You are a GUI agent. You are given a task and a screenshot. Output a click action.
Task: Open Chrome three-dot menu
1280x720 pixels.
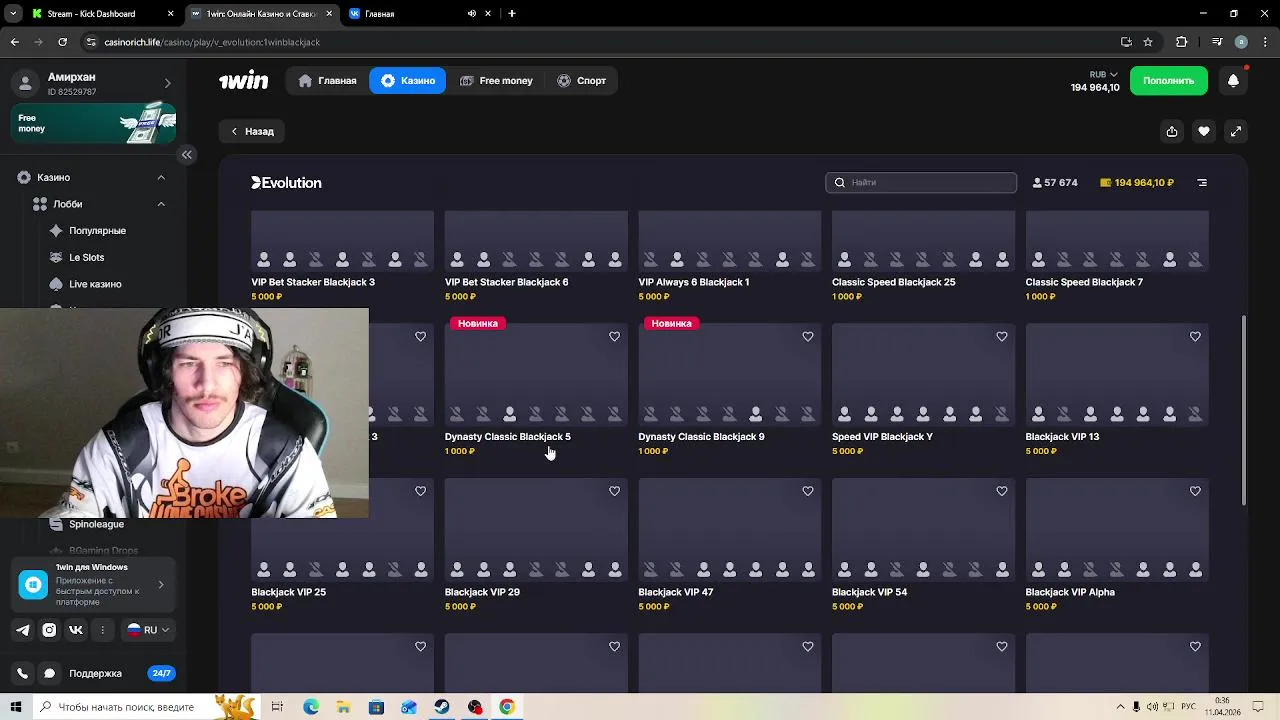1265,42
